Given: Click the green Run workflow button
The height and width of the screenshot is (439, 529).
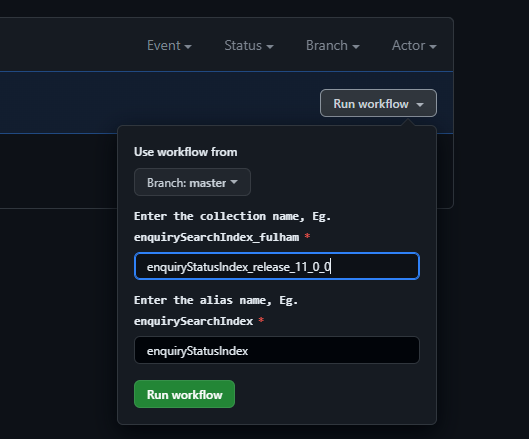Looking at the screenshot, I should click(185, 394).
